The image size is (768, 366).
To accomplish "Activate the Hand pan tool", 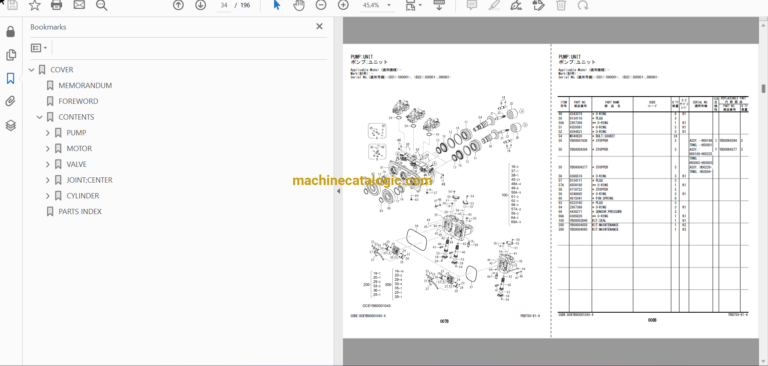I will (299, 5).
